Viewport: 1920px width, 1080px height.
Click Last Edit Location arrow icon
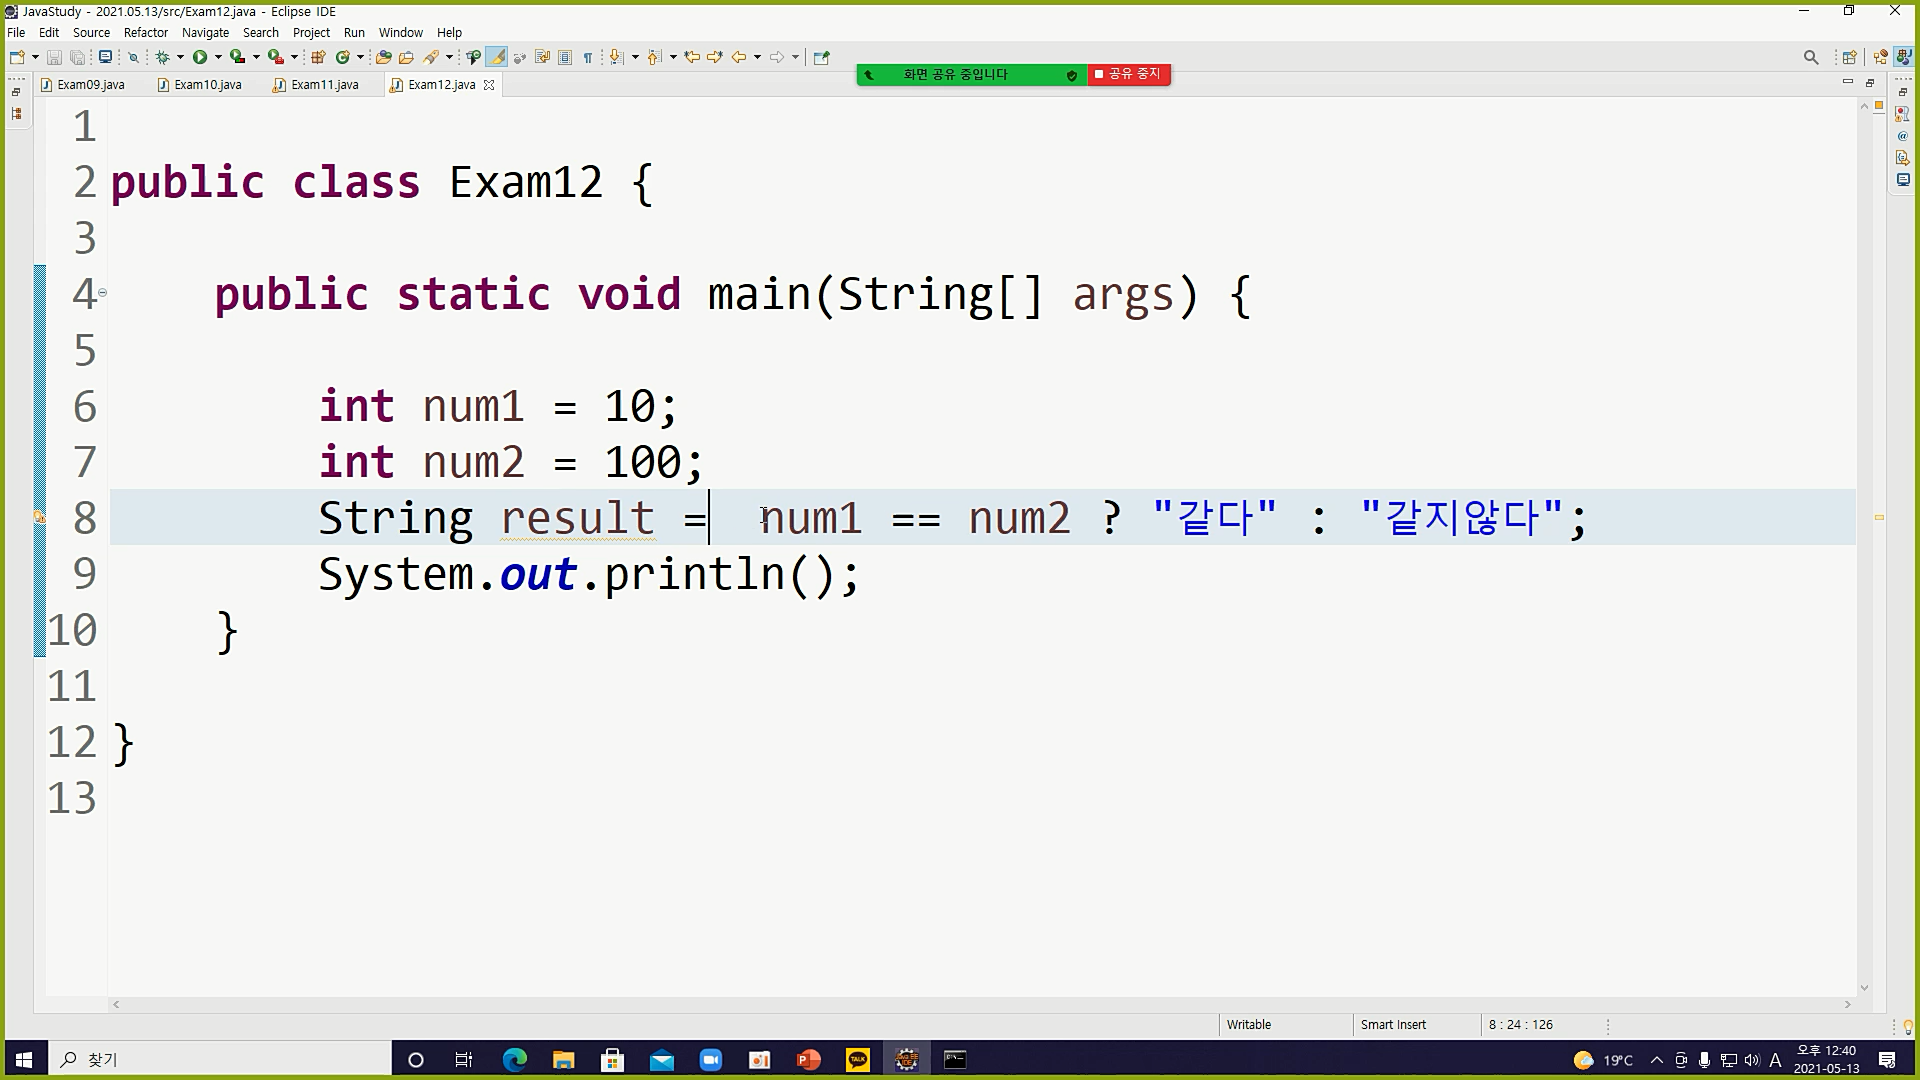pos(692,57)
